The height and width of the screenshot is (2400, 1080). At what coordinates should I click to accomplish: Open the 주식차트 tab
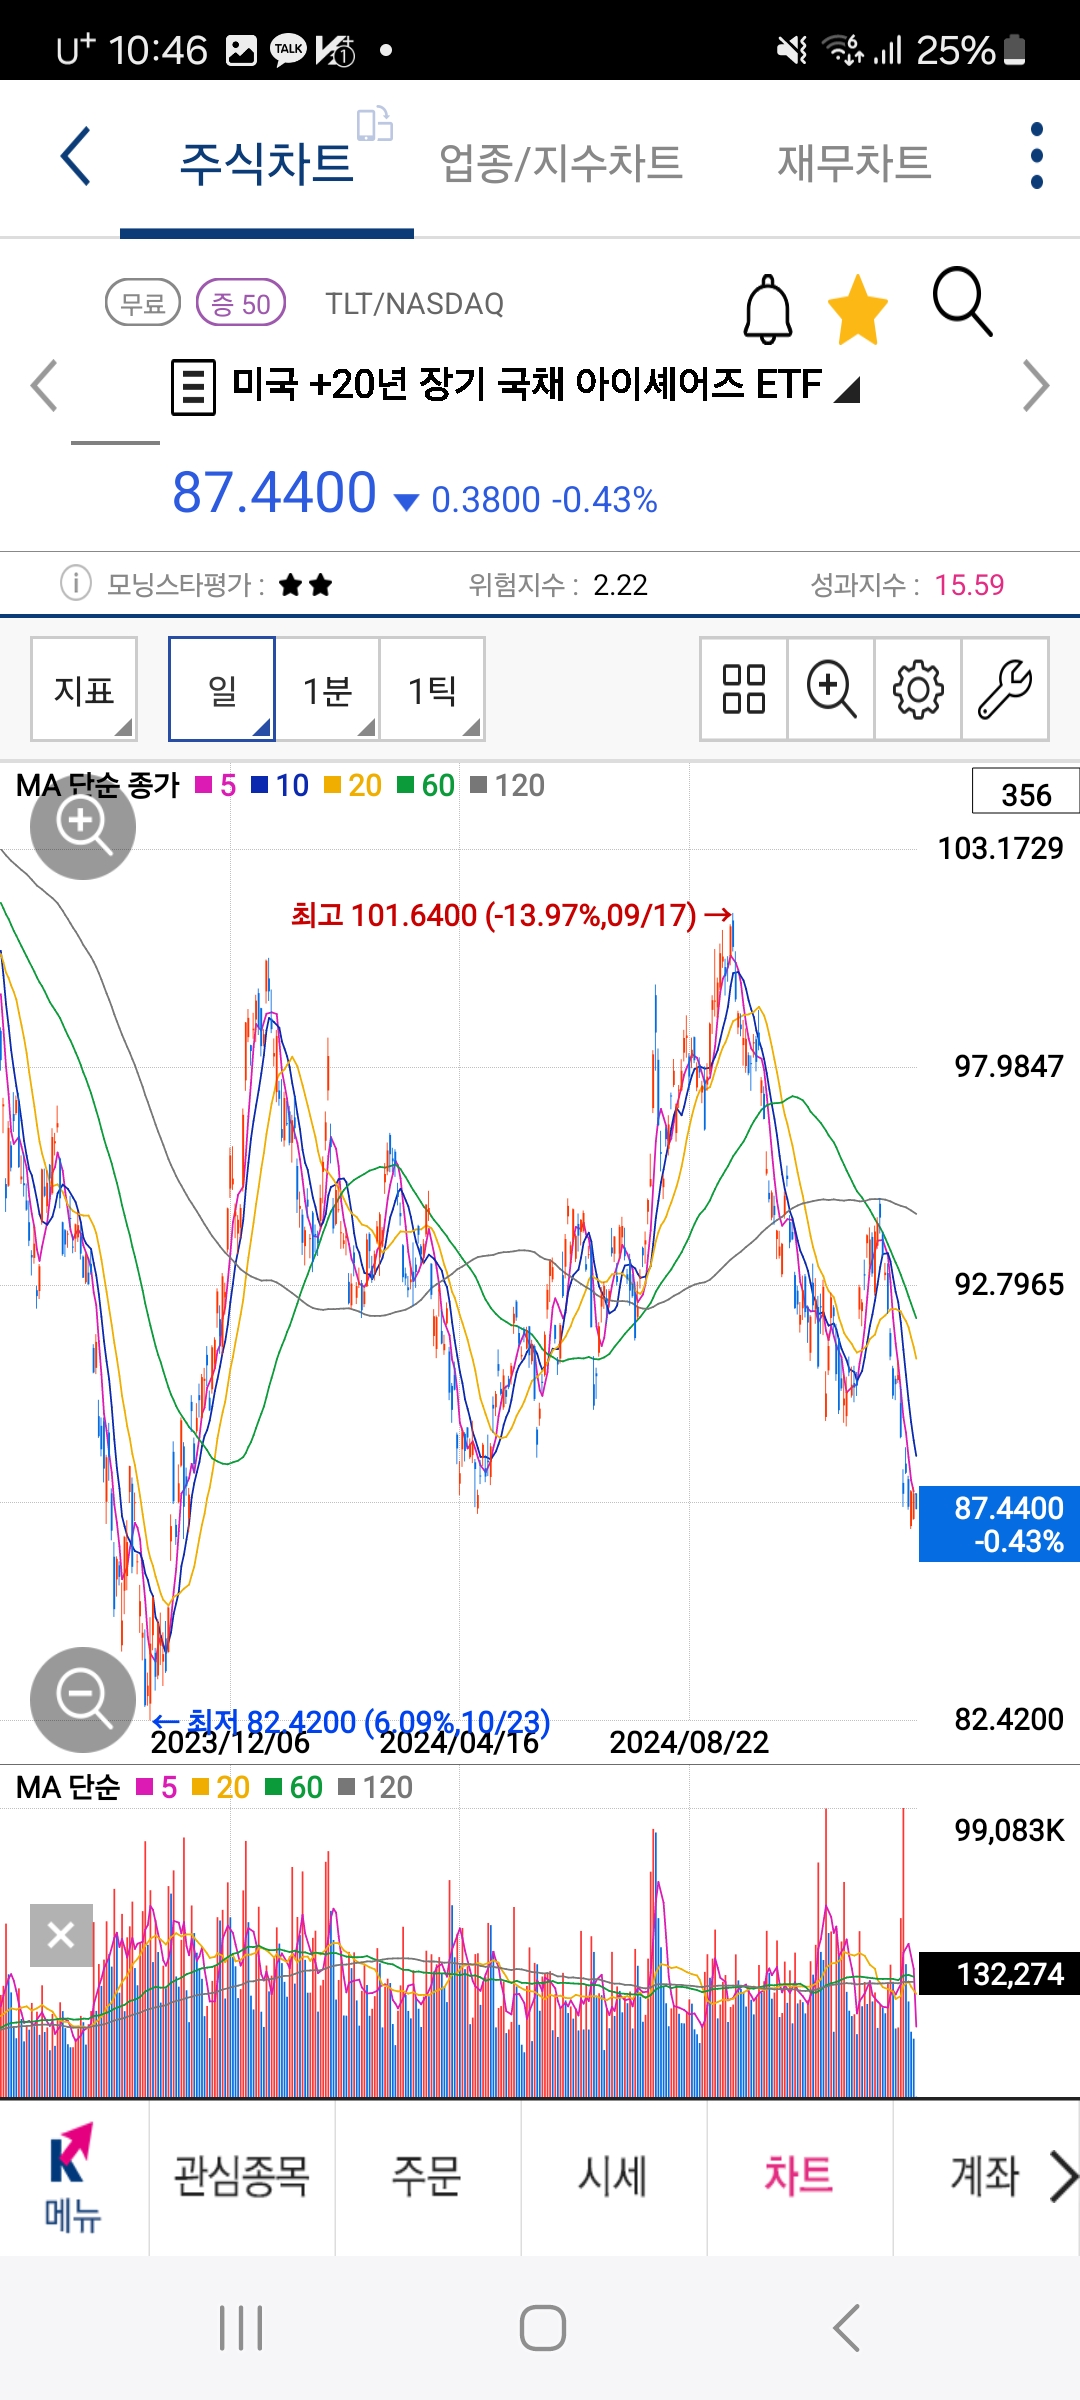(266, 163)
